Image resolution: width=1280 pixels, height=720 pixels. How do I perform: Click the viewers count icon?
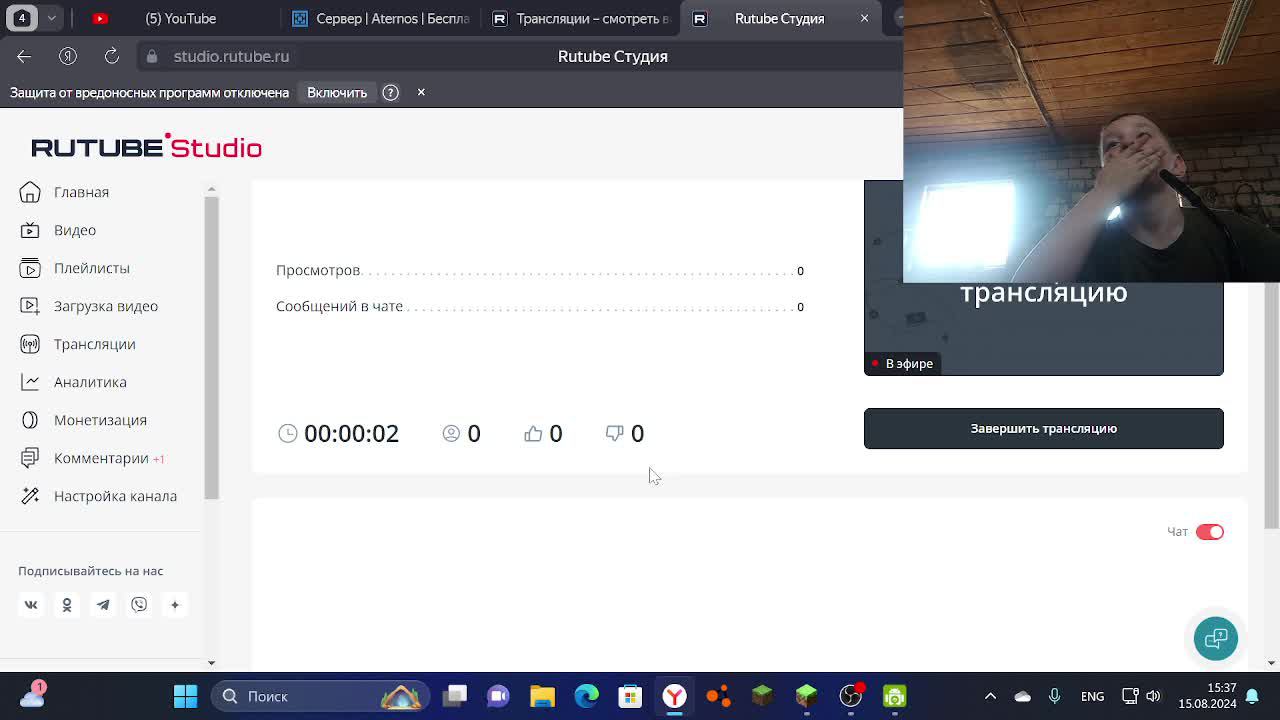451,433
